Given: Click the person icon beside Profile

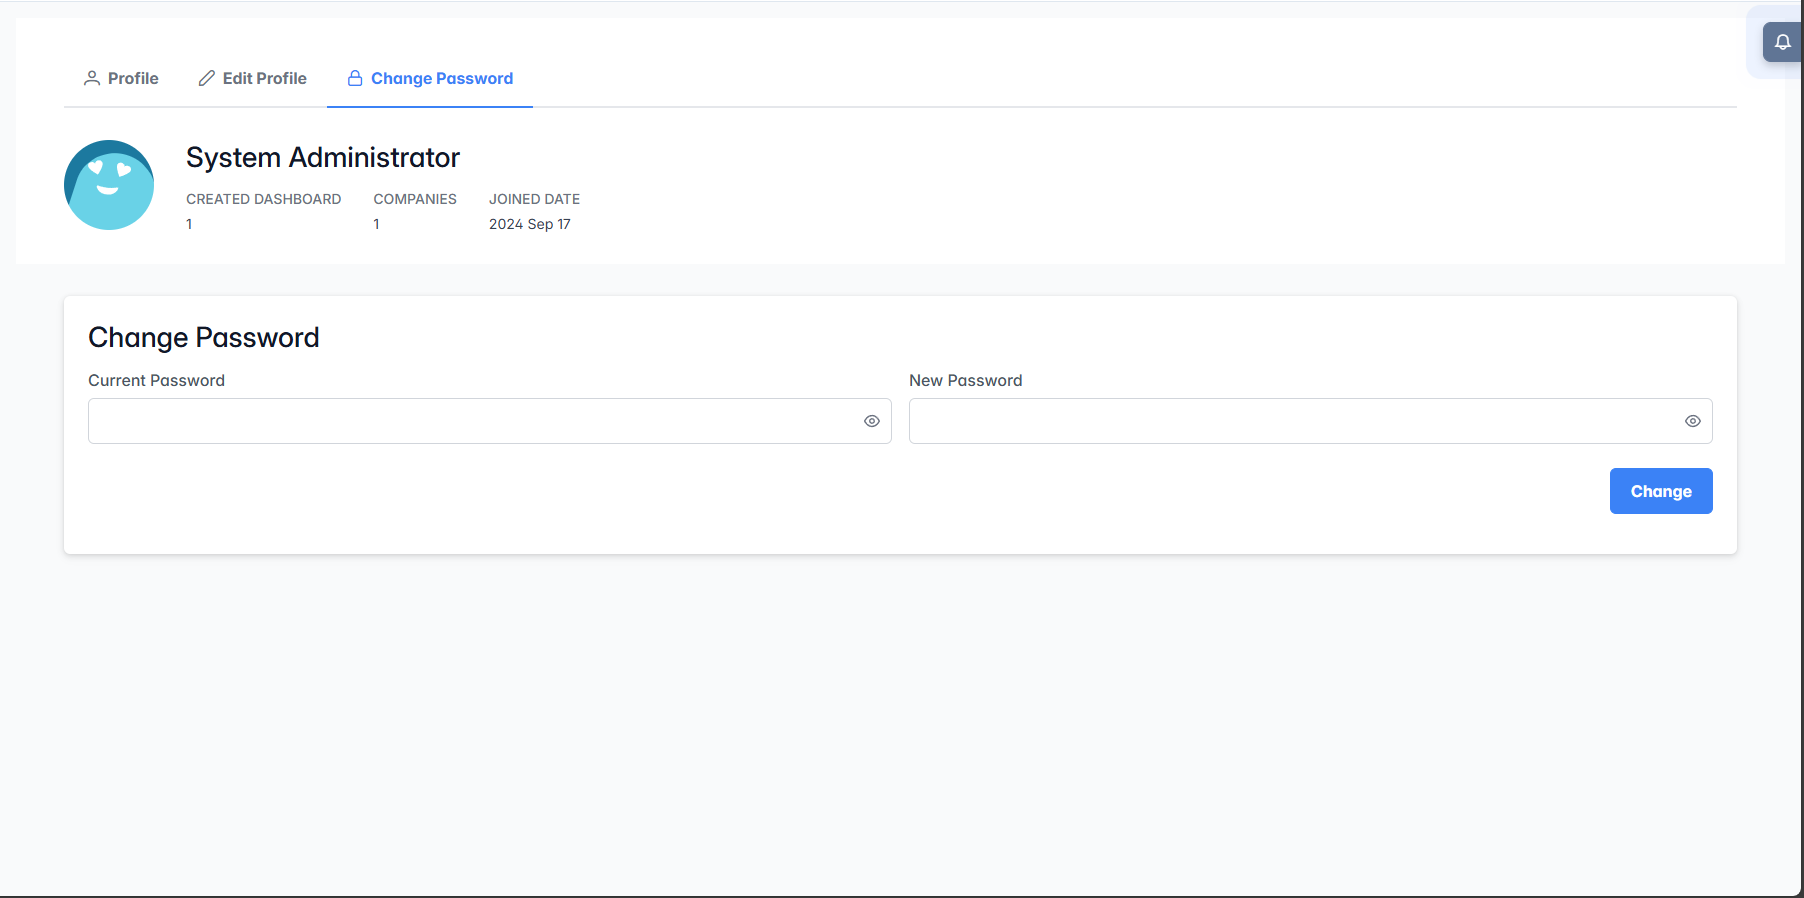Looking at the screenshot, I should (x=92, y=78).
